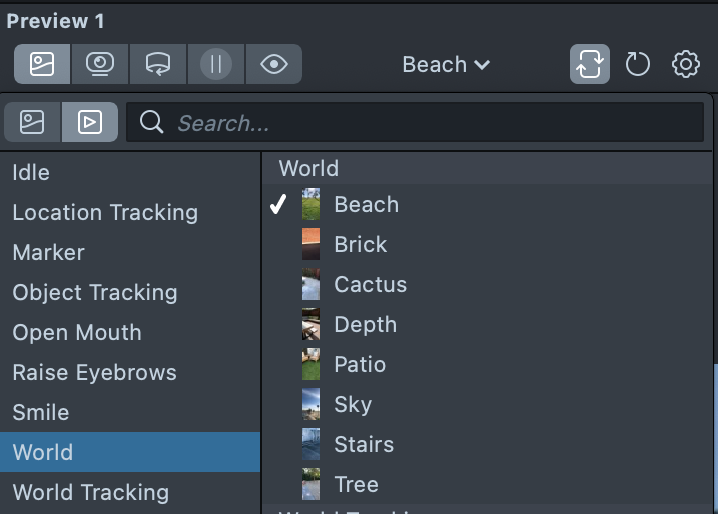Screen dimensions: 718x514
Task: Show image media filter in picker
Action: (x=33, y=122)
